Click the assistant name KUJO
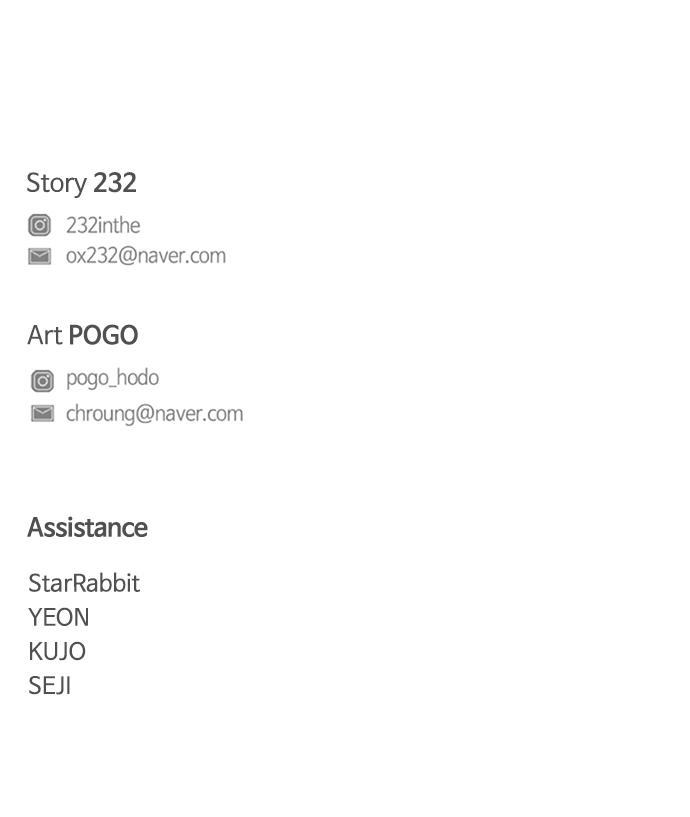 click(57, 651)
